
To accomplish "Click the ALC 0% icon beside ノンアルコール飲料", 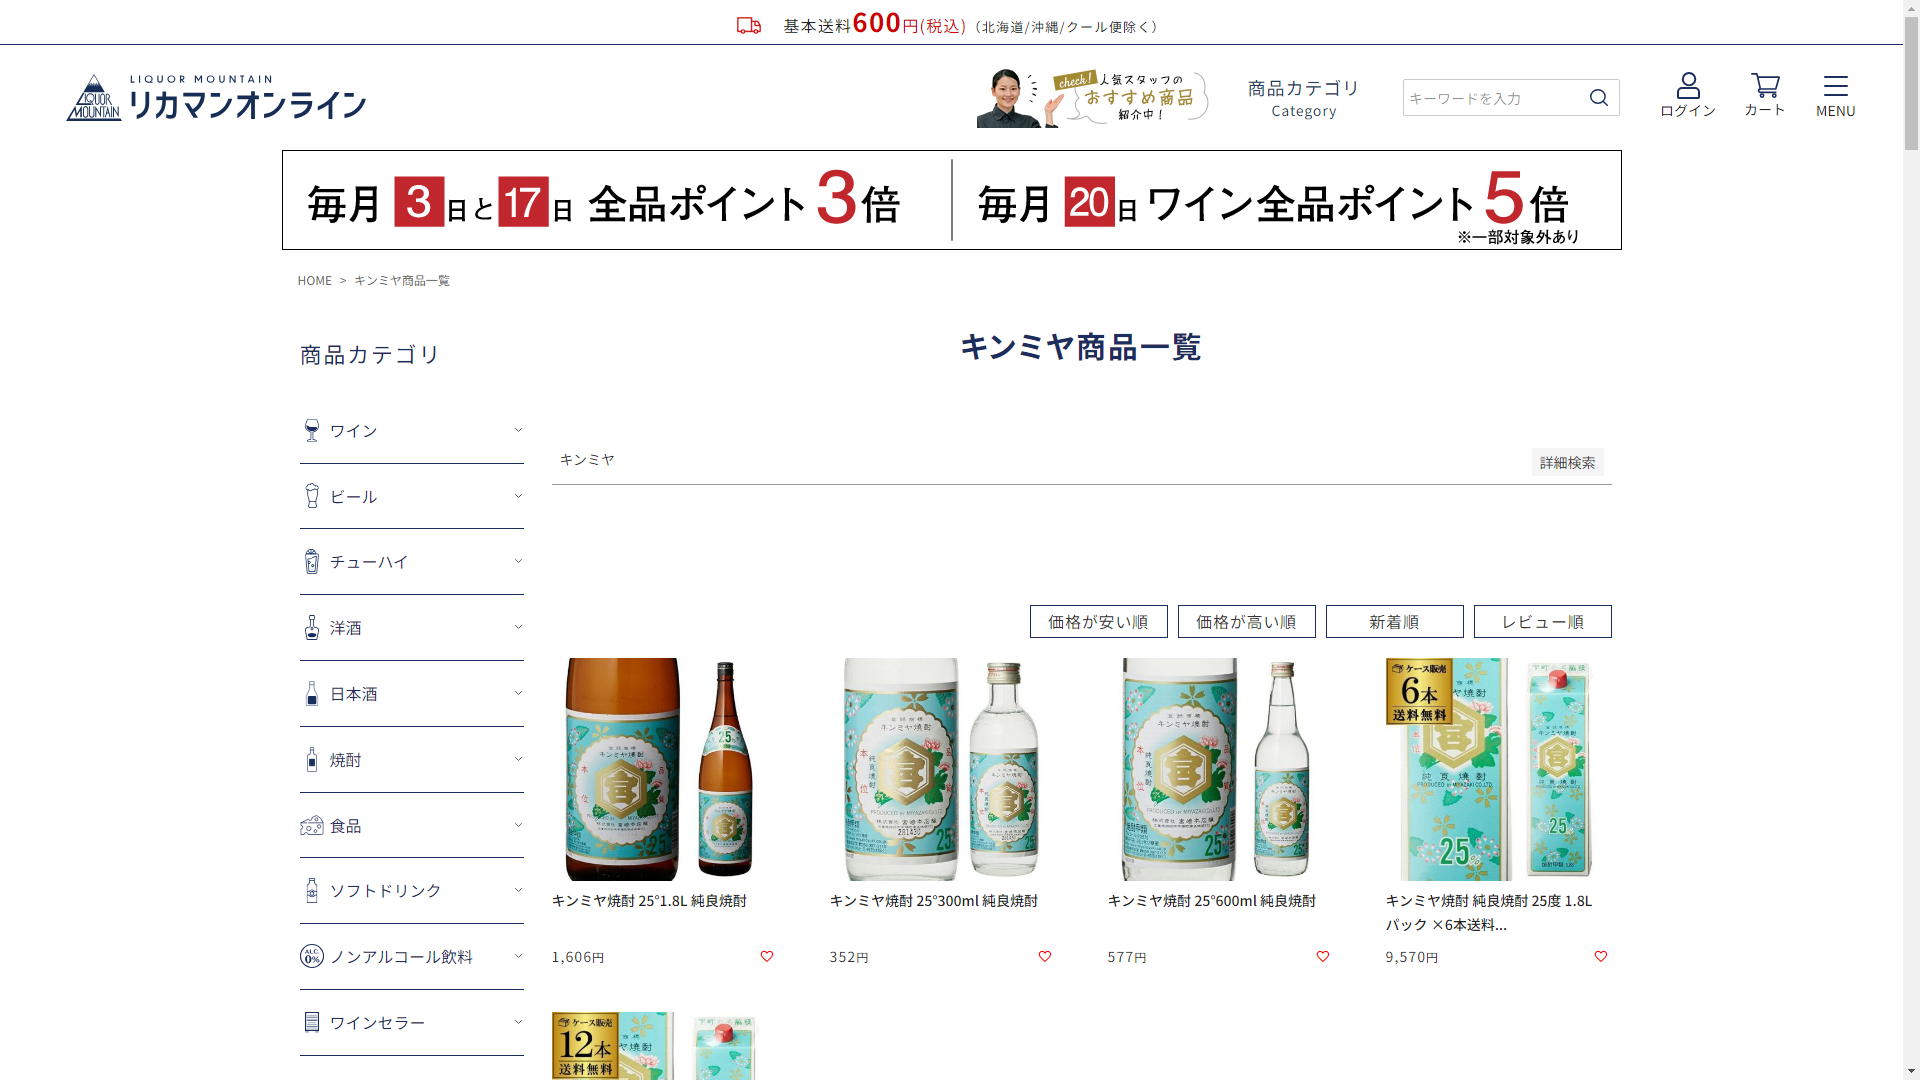I will point(312,957).
